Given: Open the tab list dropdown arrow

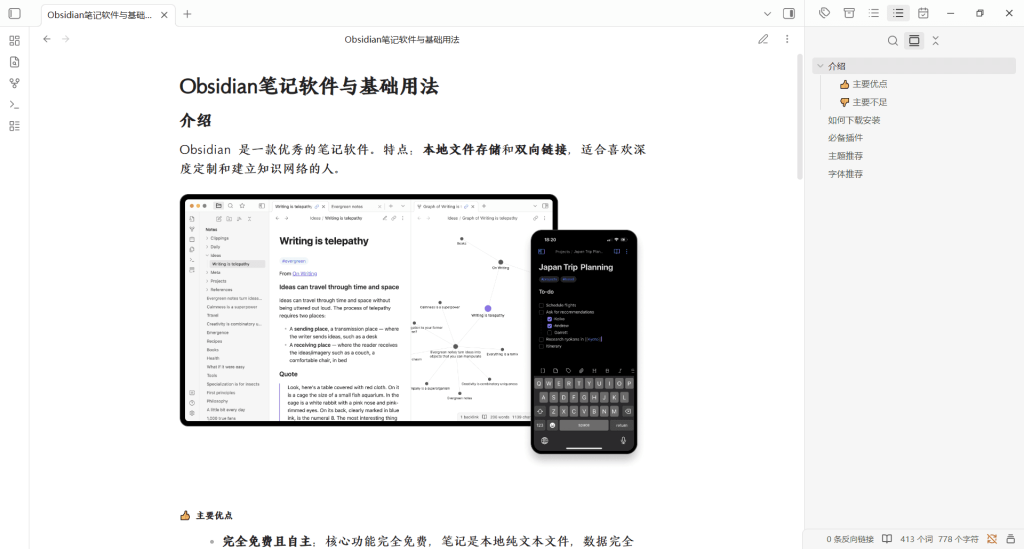Looking at the screenshot, I should [x=767, y=14].
